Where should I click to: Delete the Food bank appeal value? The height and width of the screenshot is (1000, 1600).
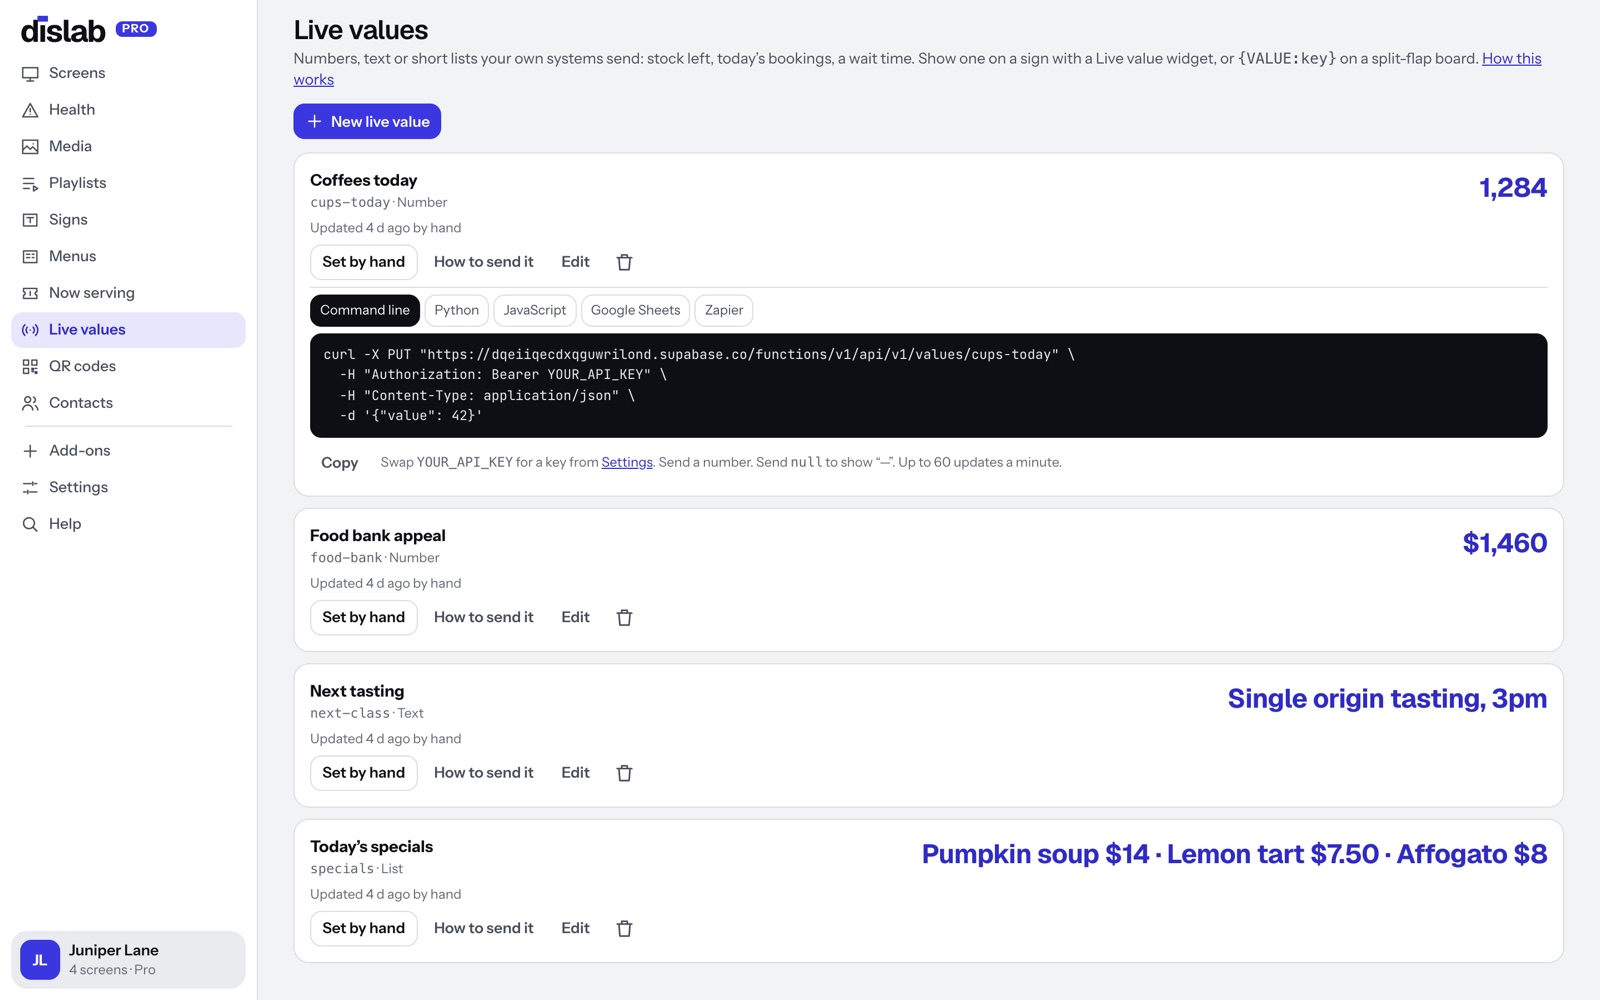coord(624,618)
